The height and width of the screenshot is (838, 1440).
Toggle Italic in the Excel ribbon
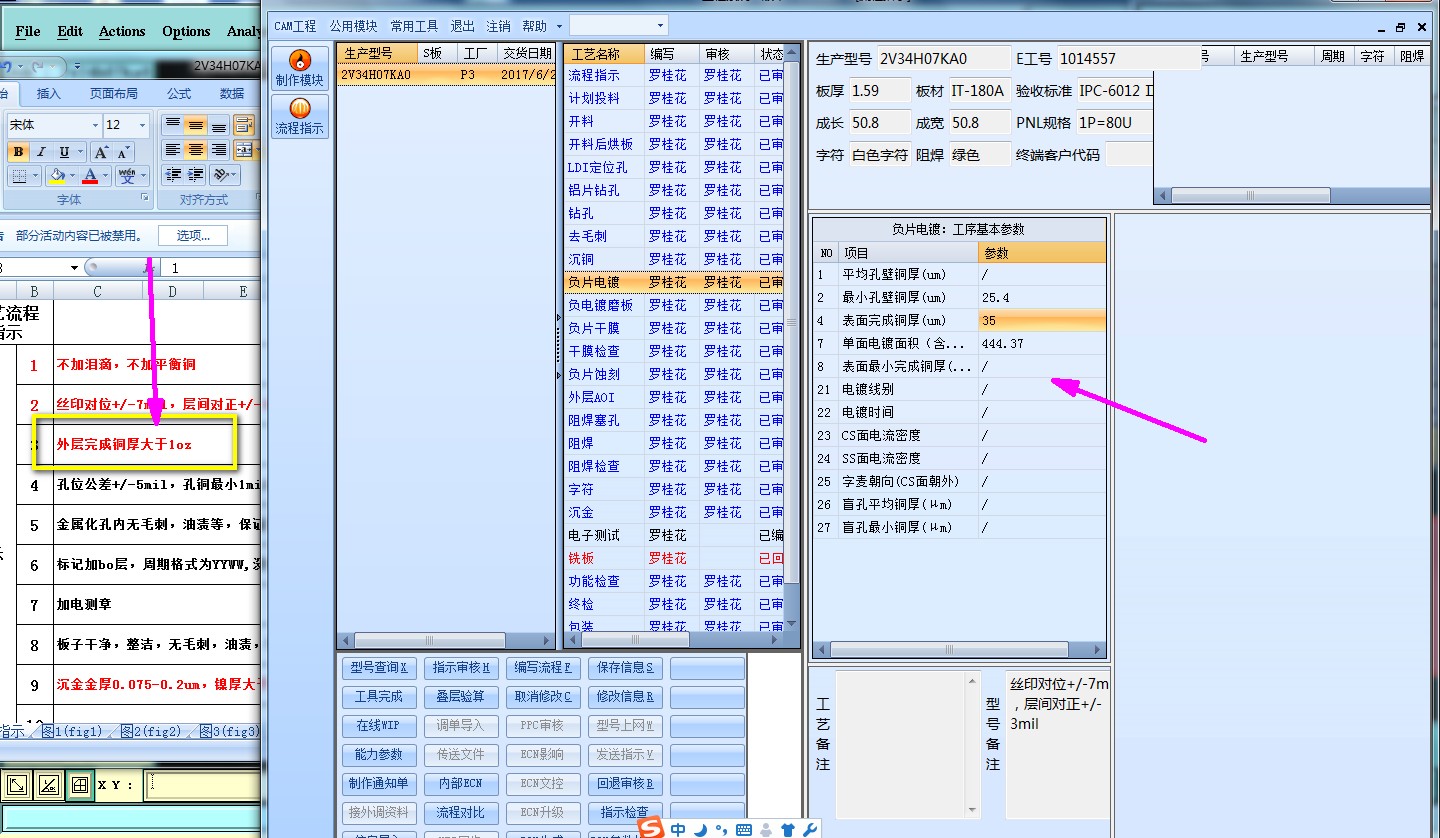(x=41, y=152)
